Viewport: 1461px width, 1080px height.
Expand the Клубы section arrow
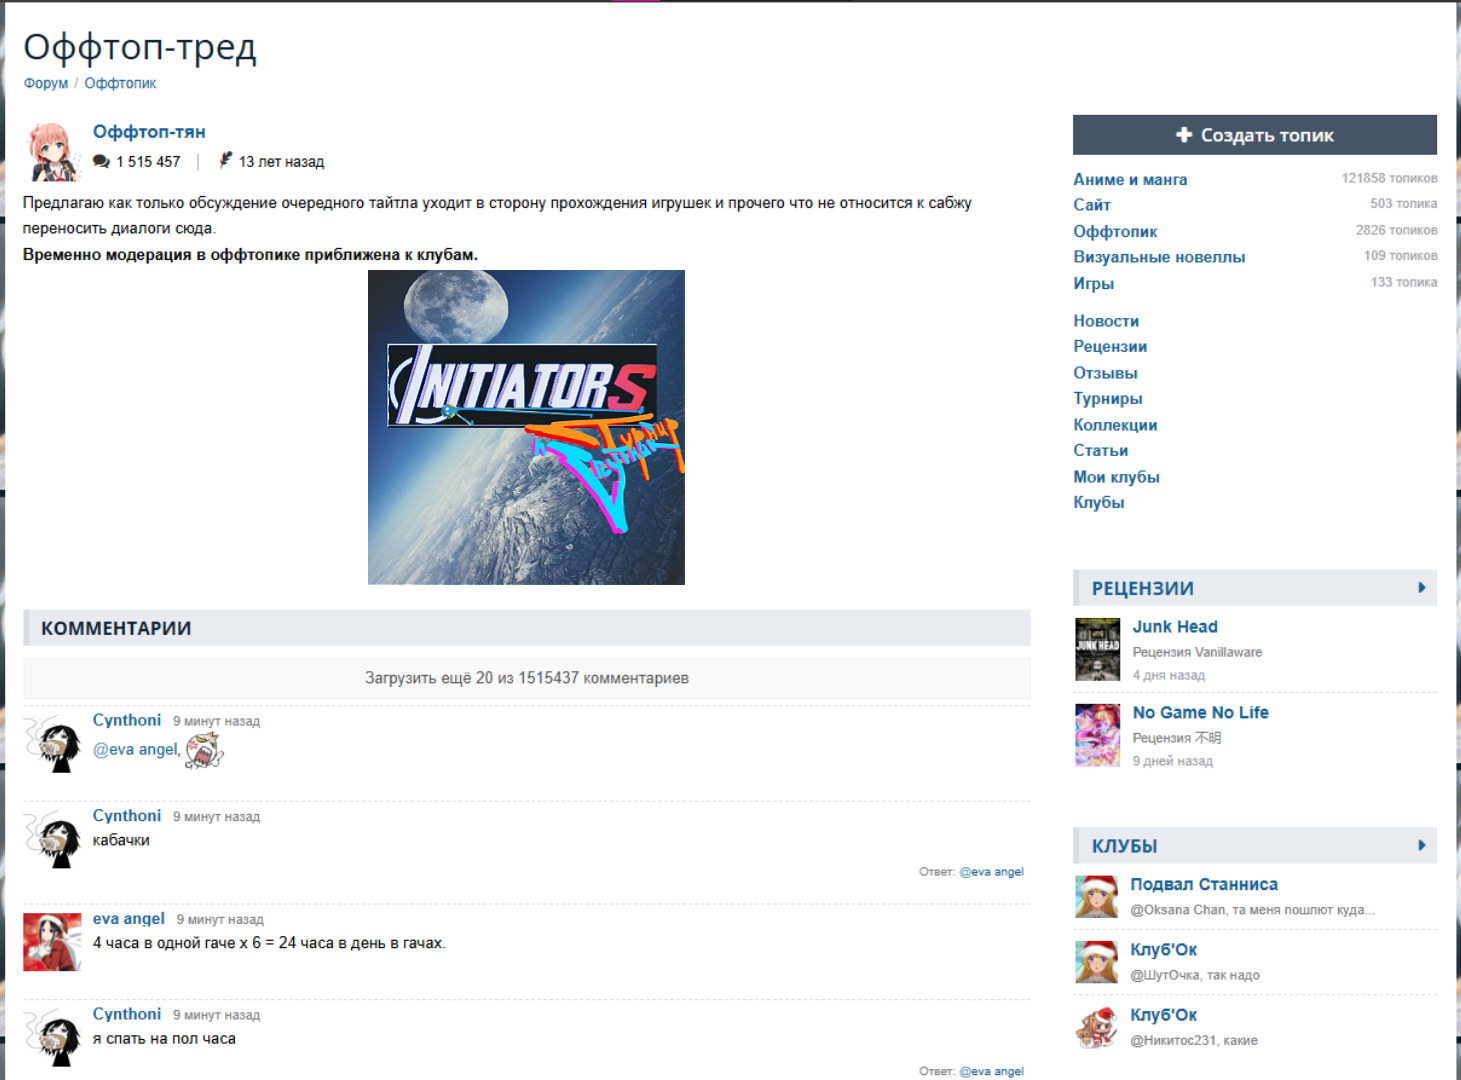pyautogui.click(x=1421, y=846)
